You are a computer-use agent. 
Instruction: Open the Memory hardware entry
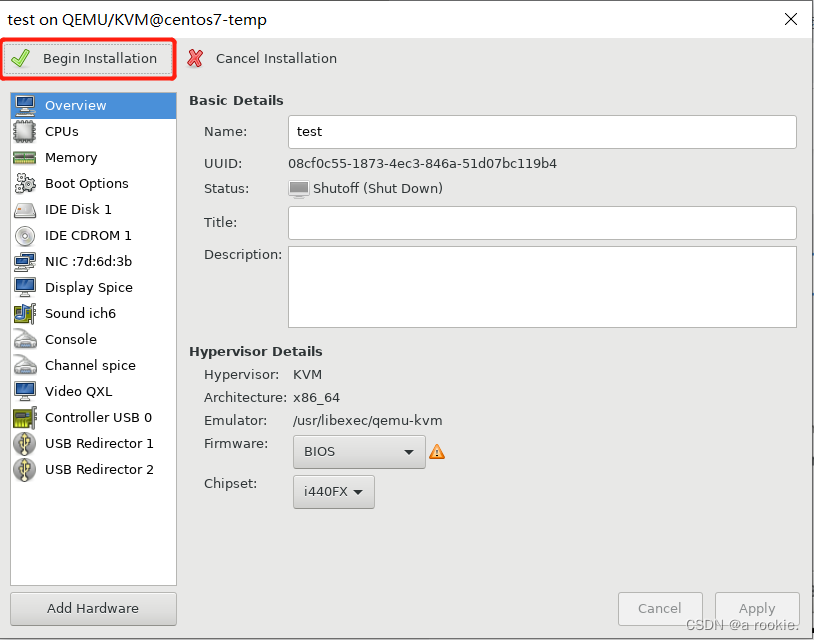tap(70, 158)
